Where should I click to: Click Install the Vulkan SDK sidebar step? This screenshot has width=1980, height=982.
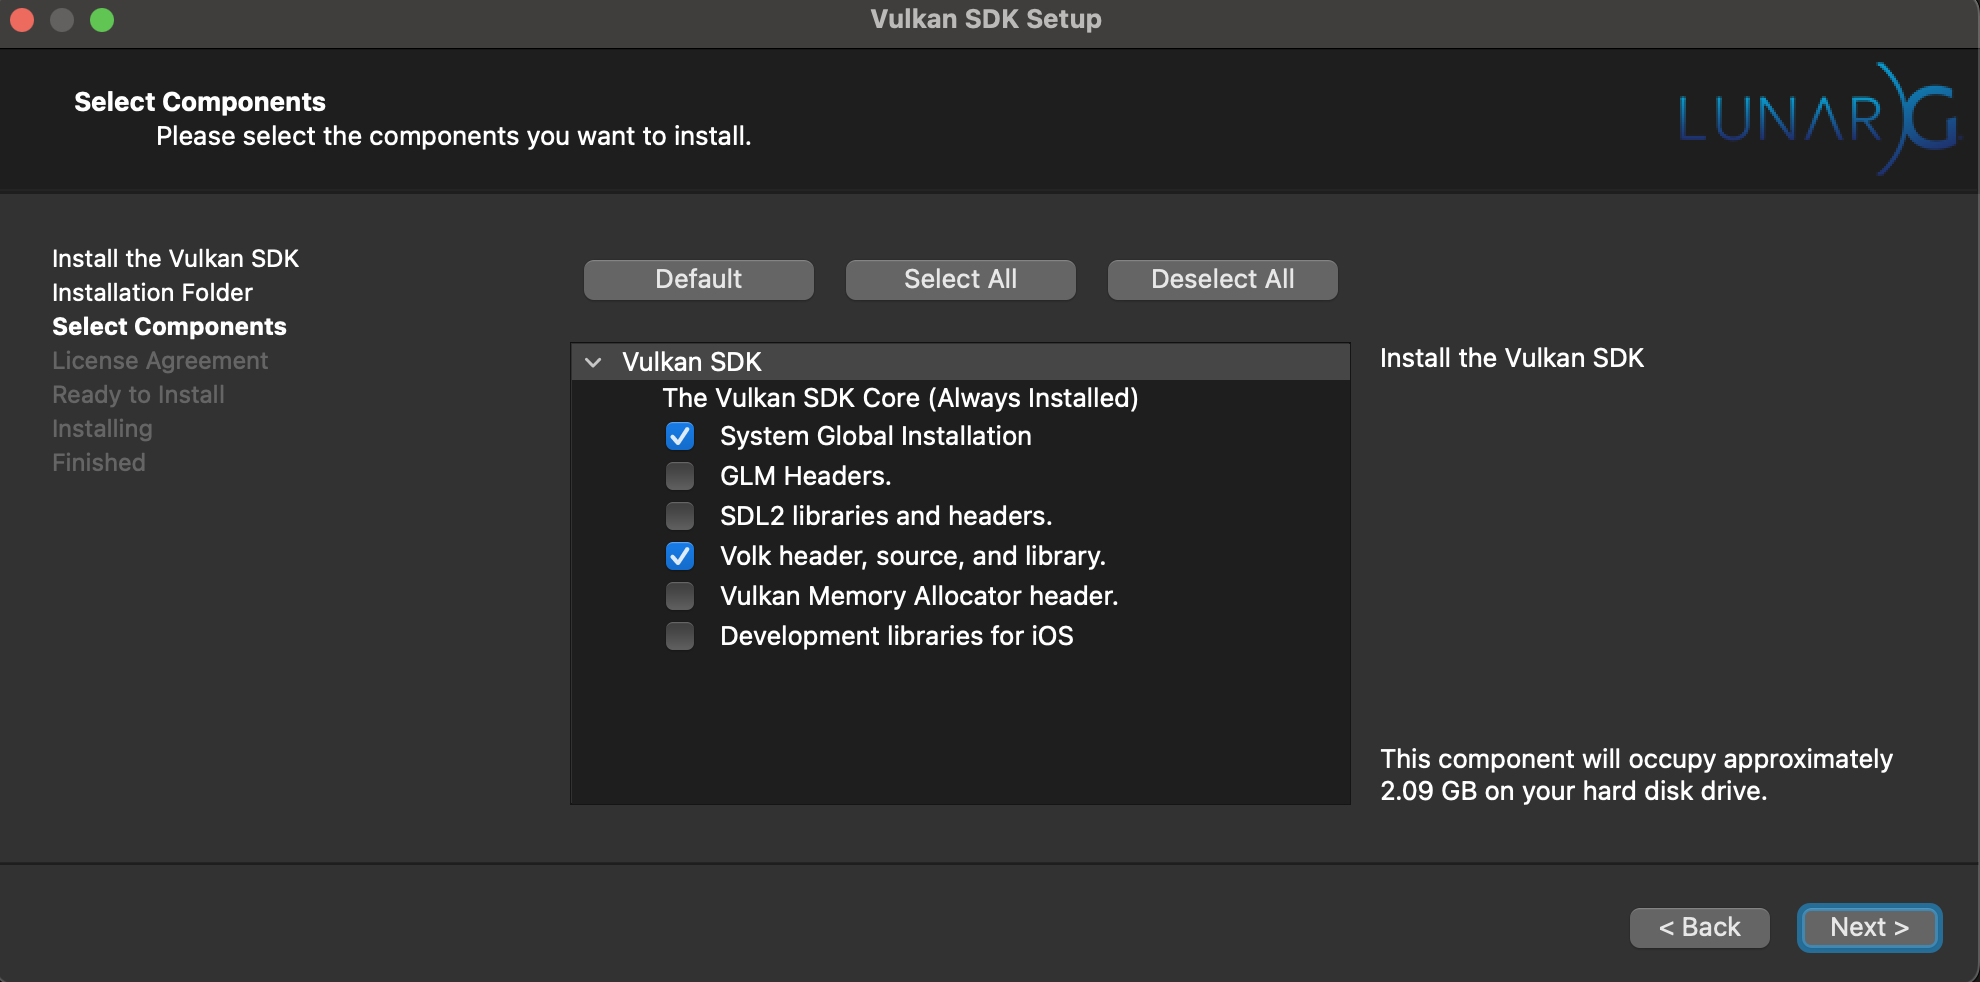pos(175,259)
